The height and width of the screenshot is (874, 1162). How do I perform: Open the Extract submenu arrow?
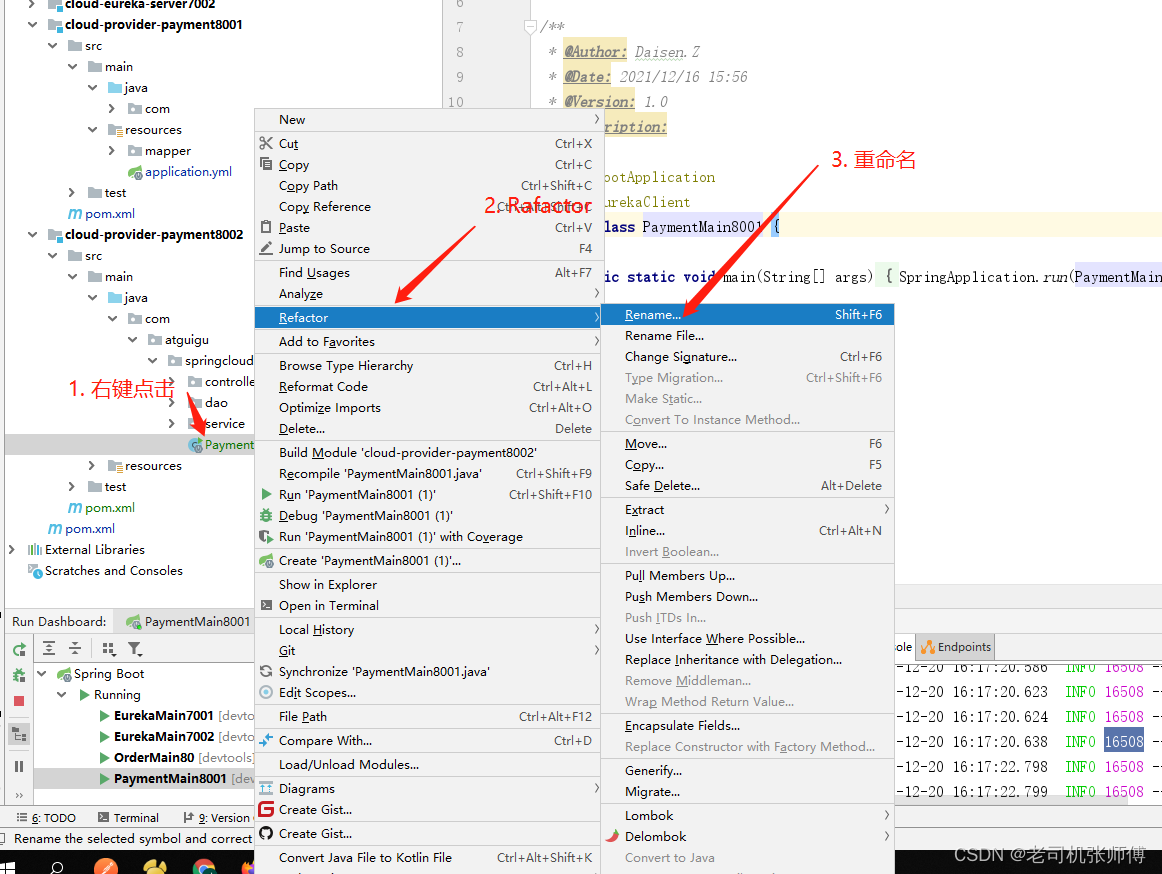pyautogui.click(x=886, y=509)
